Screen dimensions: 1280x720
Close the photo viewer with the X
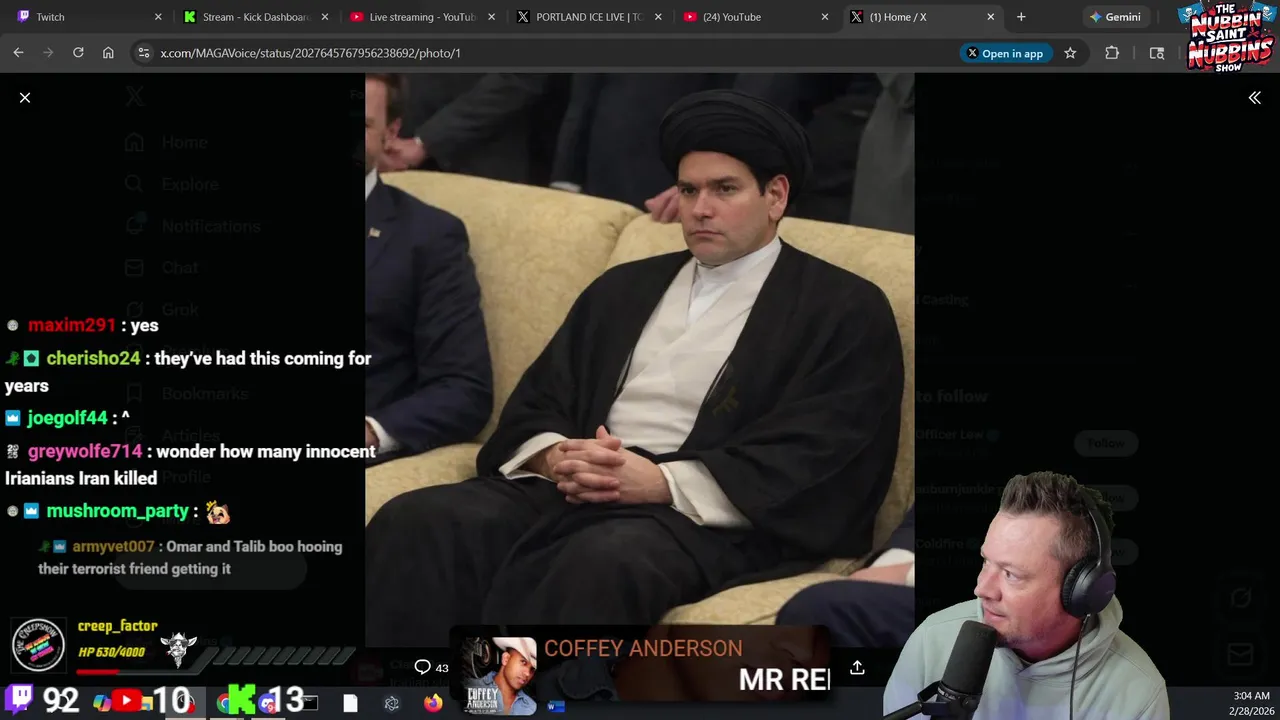click(25, 98)
